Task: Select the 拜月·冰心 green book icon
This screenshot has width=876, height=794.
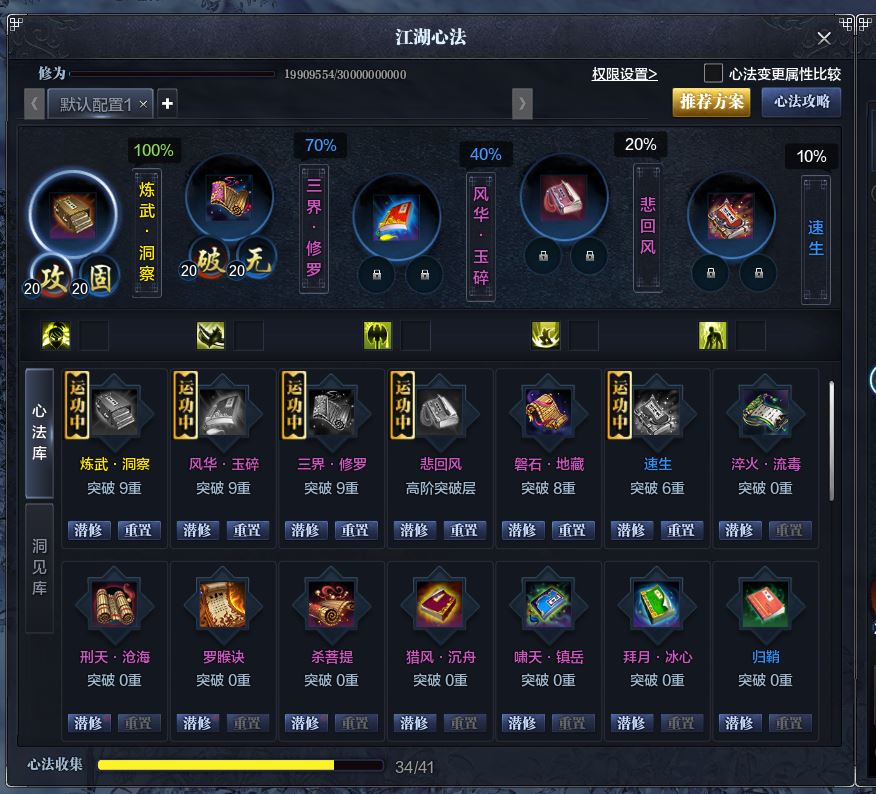Action: click(657, 605)
